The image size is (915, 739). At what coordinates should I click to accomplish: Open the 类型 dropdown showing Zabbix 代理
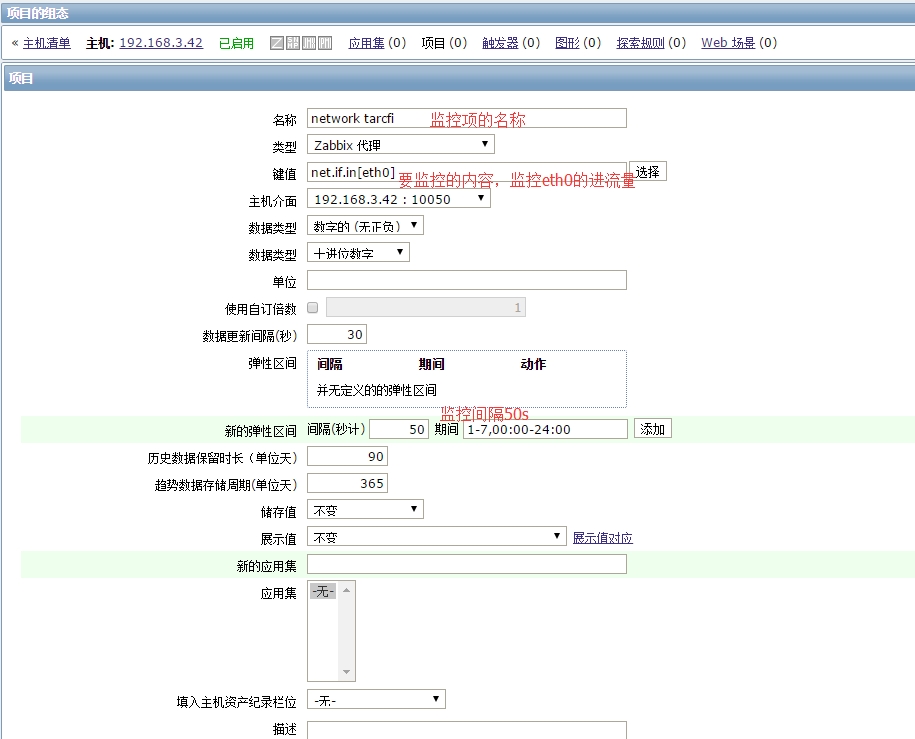[x=401, y=144]
